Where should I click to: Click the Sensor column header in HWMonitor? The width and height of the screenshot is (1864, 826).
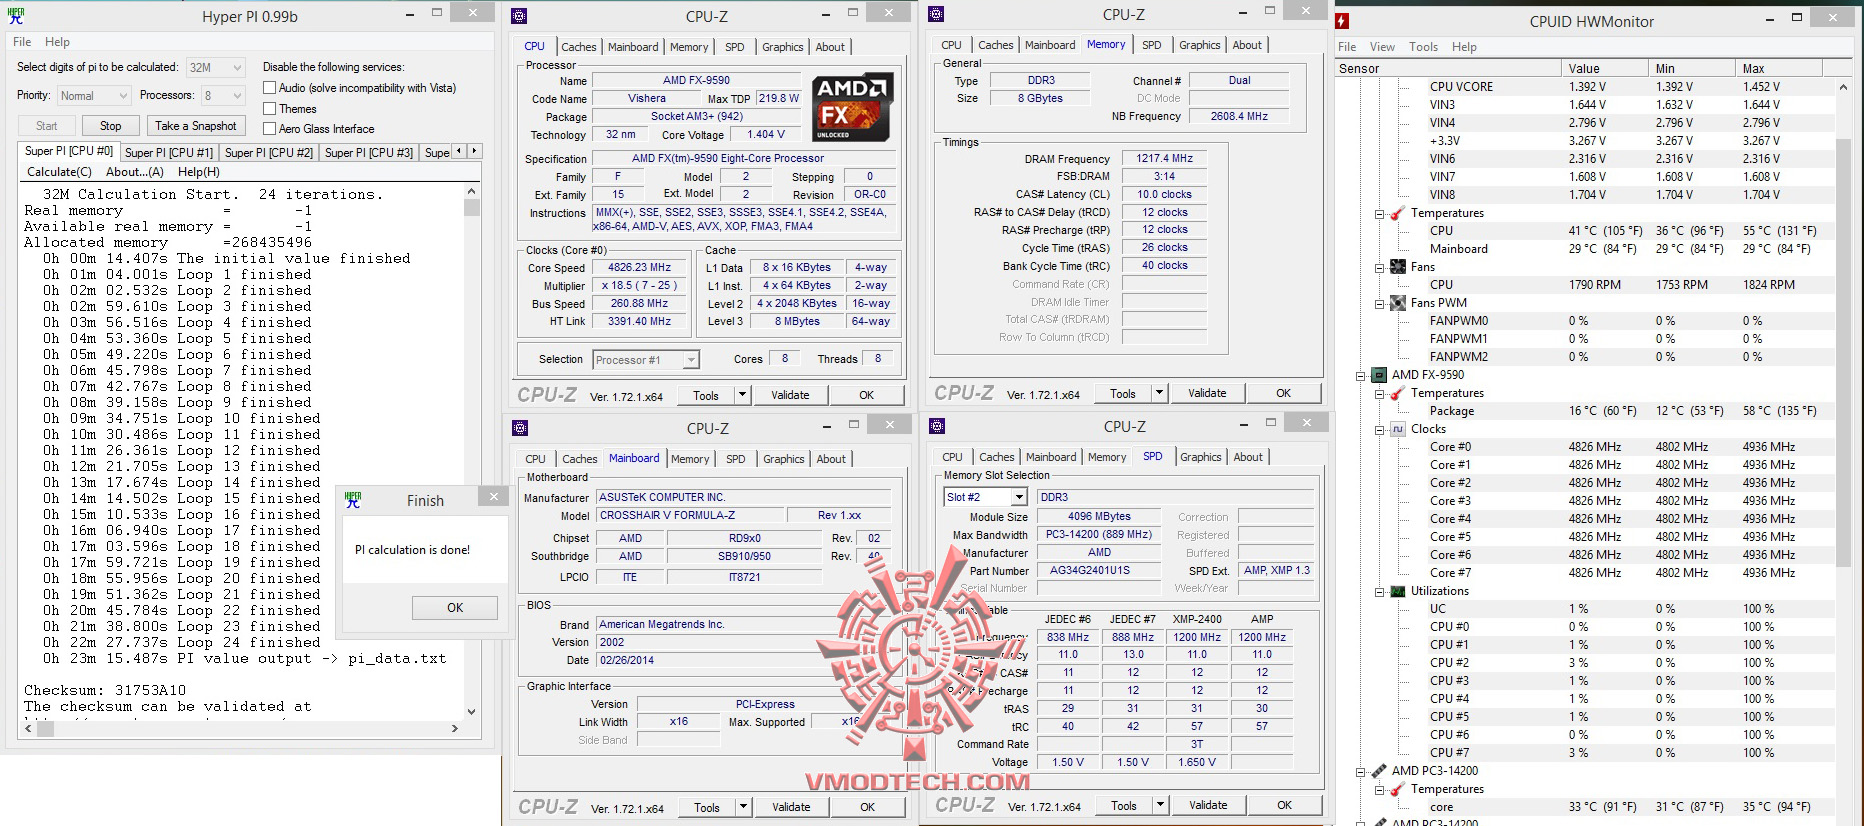click(x=1448, y=68)
